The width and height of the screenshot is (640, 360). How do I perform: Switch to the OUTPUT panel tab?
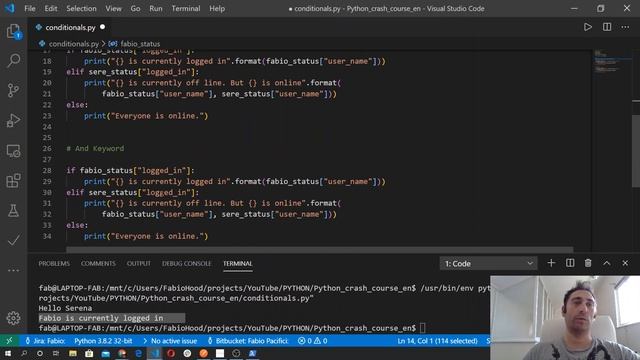click(138, 264)
